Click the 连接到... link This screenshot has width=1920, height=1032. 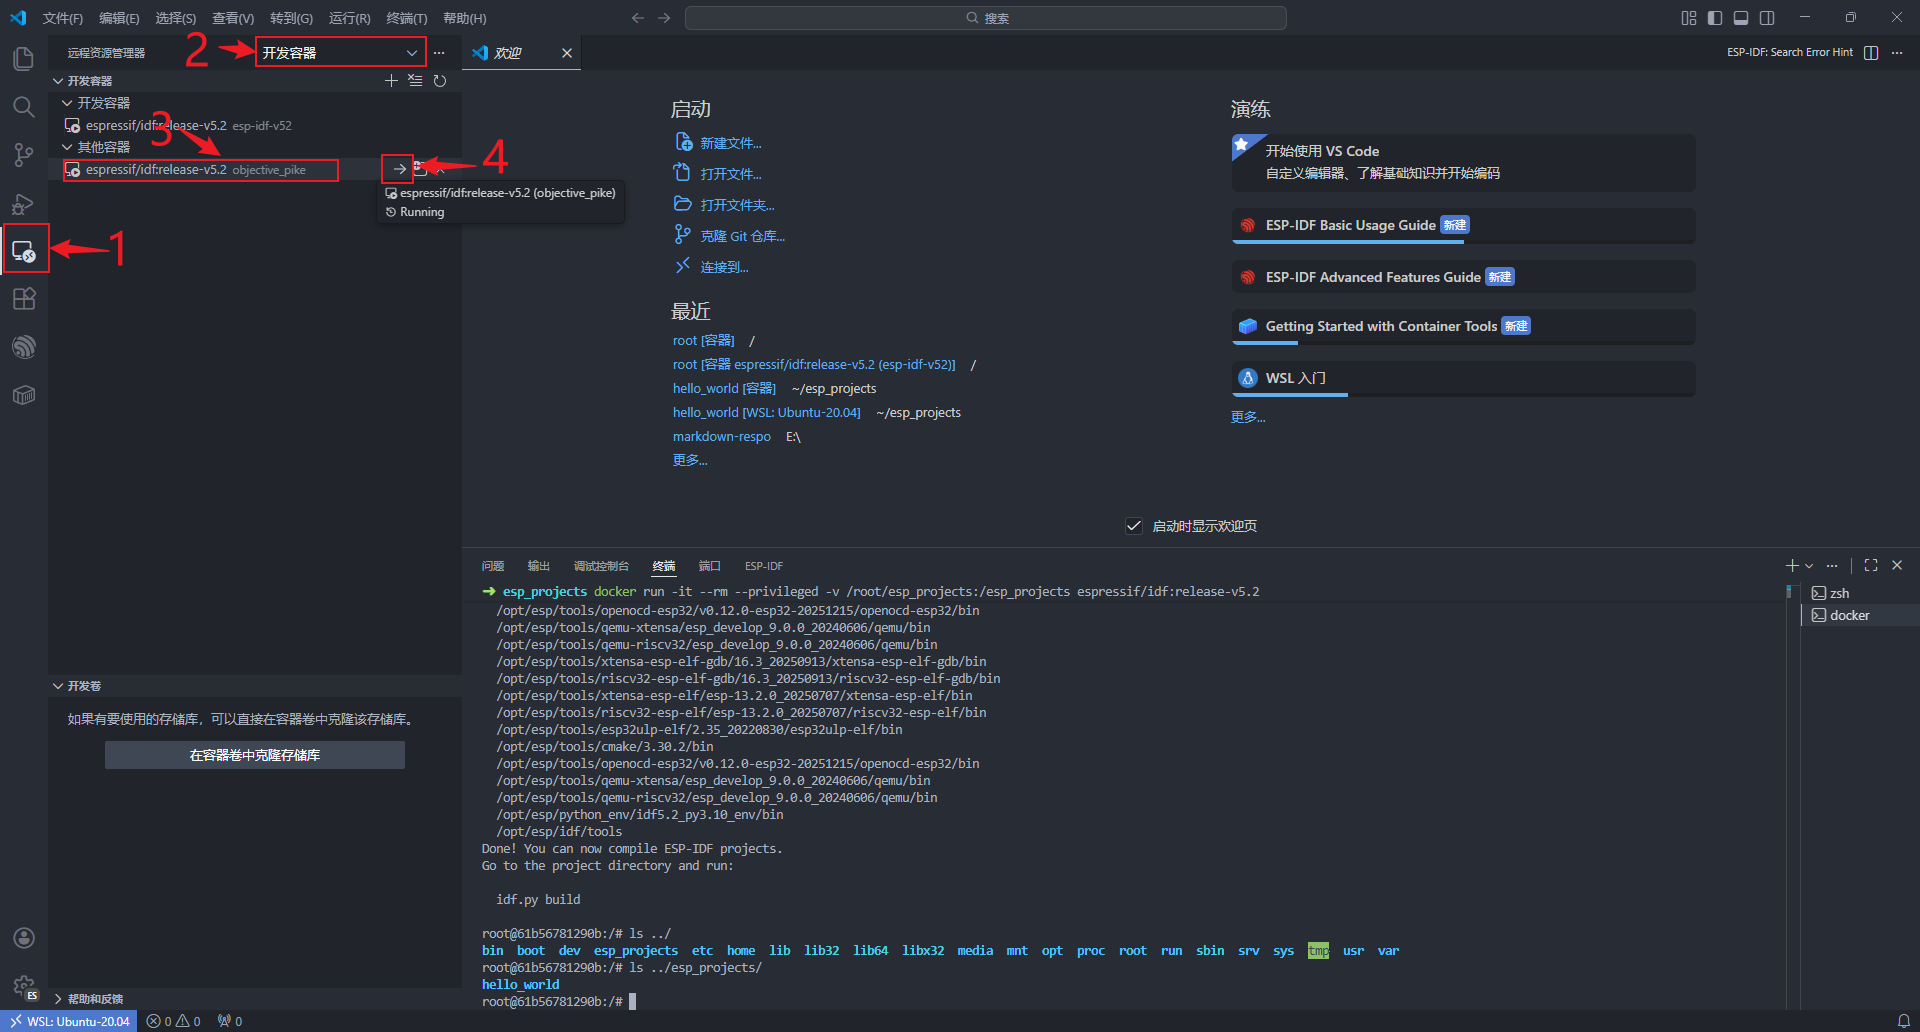724,267
